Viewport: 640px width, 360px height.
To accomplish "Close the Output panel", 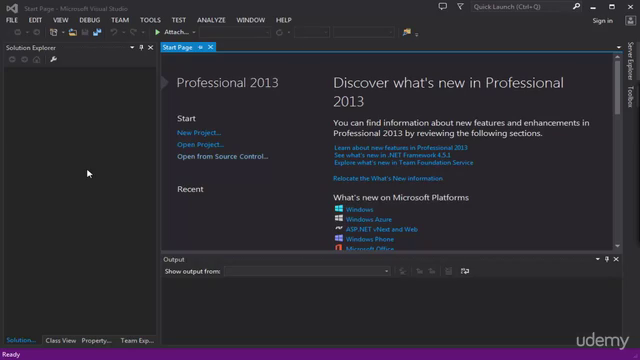I will point(616,259).
